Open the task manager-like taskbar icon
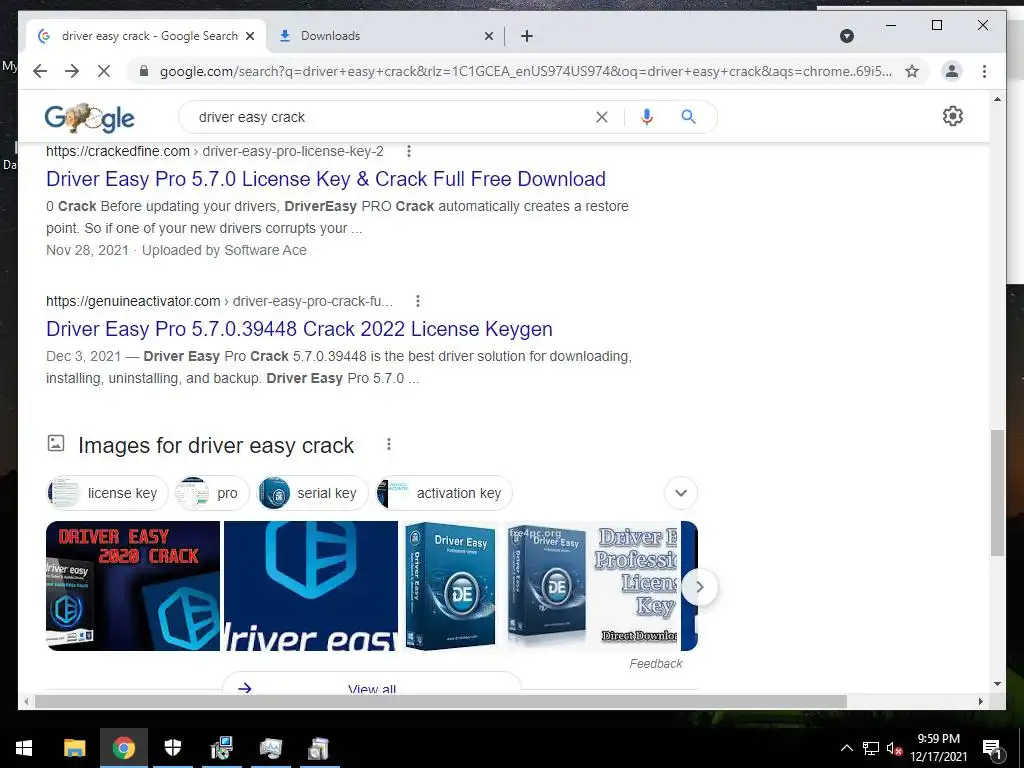Viewport: 1024px width, 768px height. 270,748
